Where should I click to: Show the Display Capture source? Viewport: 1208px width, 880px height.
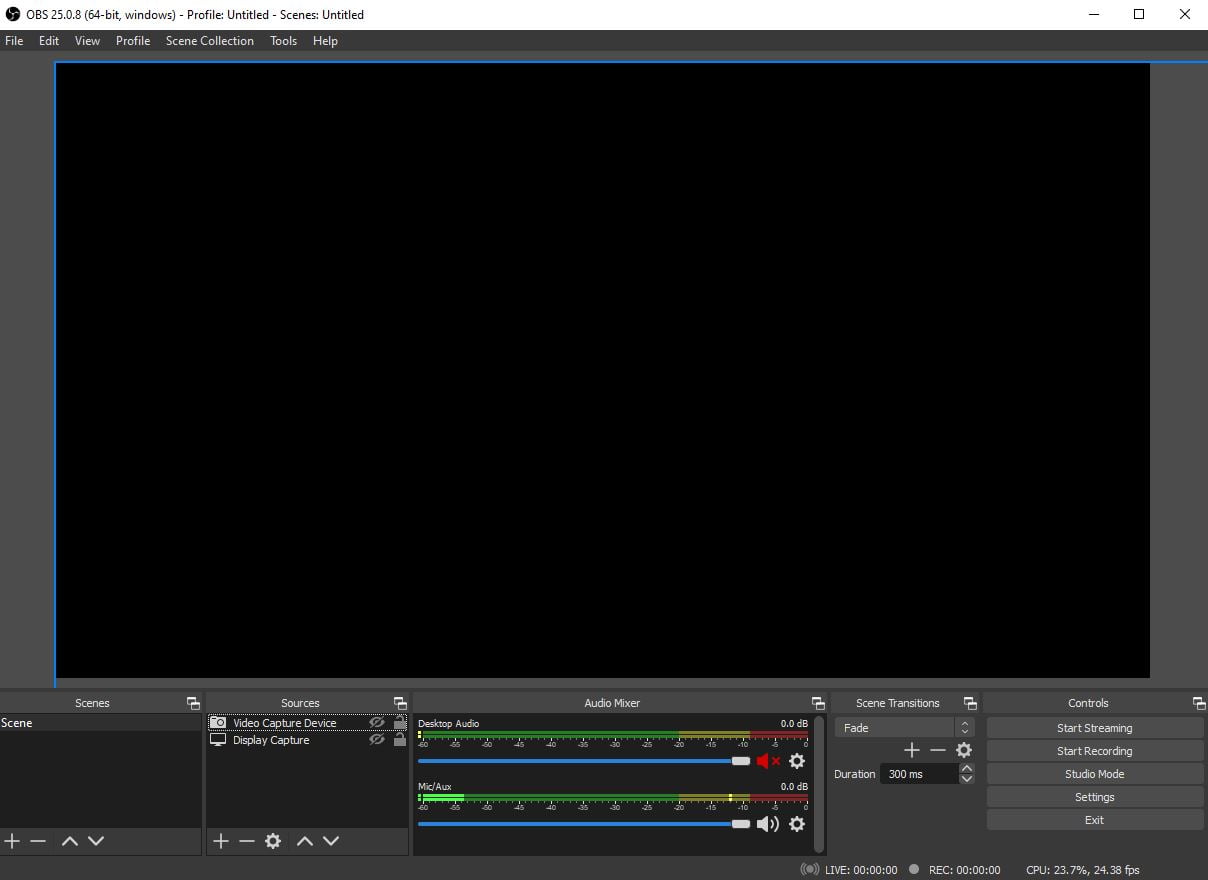pos(377,740)
